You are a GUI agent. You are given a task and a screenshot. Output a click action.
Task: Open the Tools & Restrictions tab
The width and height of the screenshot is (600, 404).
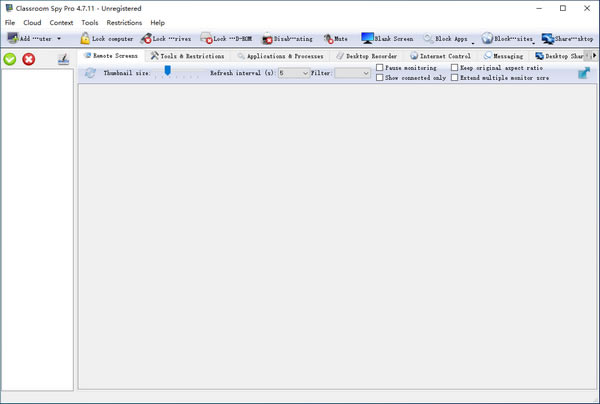[x=187, y=56]
